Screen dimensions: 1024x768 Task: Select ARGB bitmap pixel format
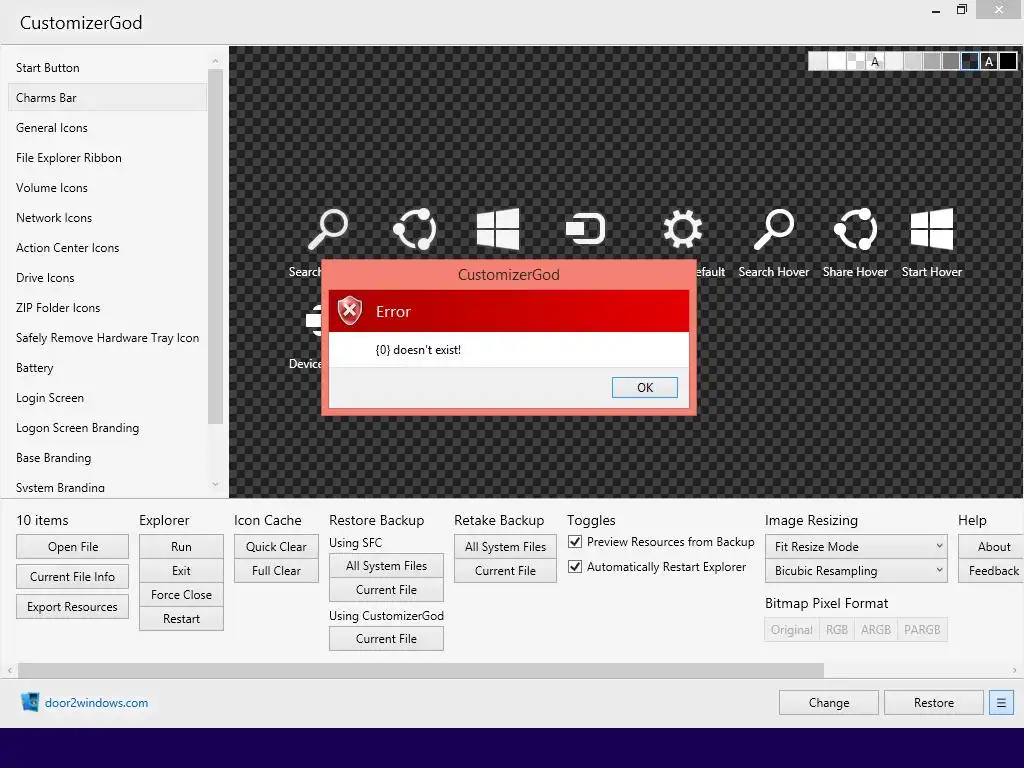[876, 630]
